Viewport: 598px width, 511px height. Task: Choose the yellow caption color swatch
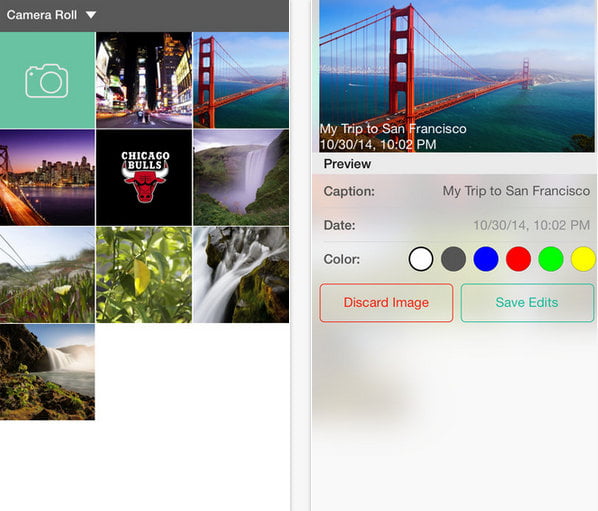(x=583, y=259)
